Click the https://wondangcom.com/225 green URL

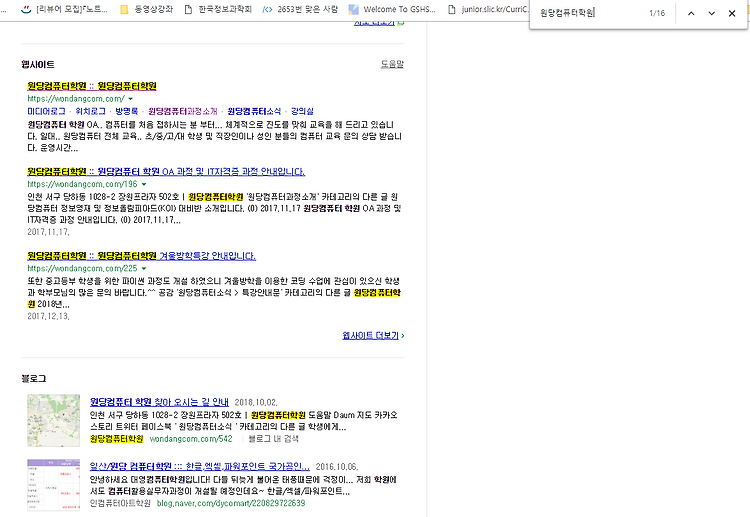(x=82, y=269)
